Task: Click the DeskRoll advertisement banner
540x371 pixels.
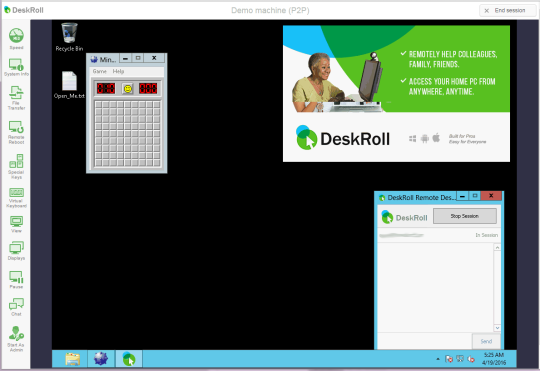Action: tap(396, 93)
